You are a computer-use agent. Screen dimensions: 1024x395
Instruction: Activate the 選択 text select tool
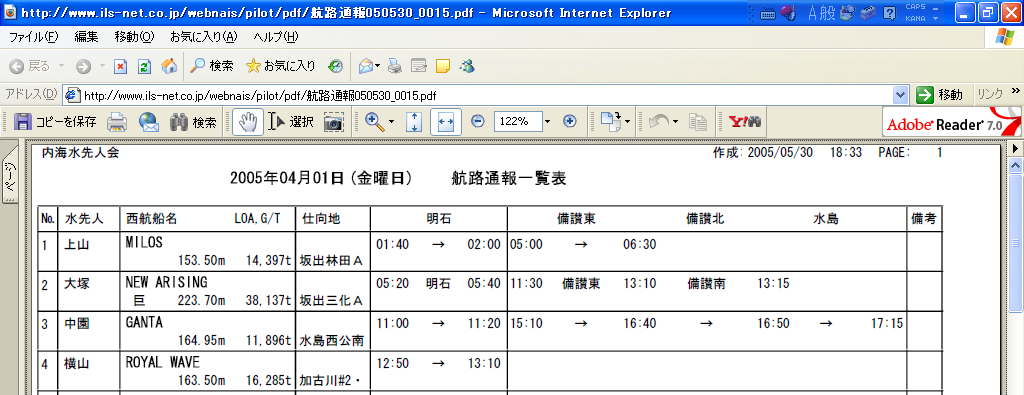(x=291, y=121)
